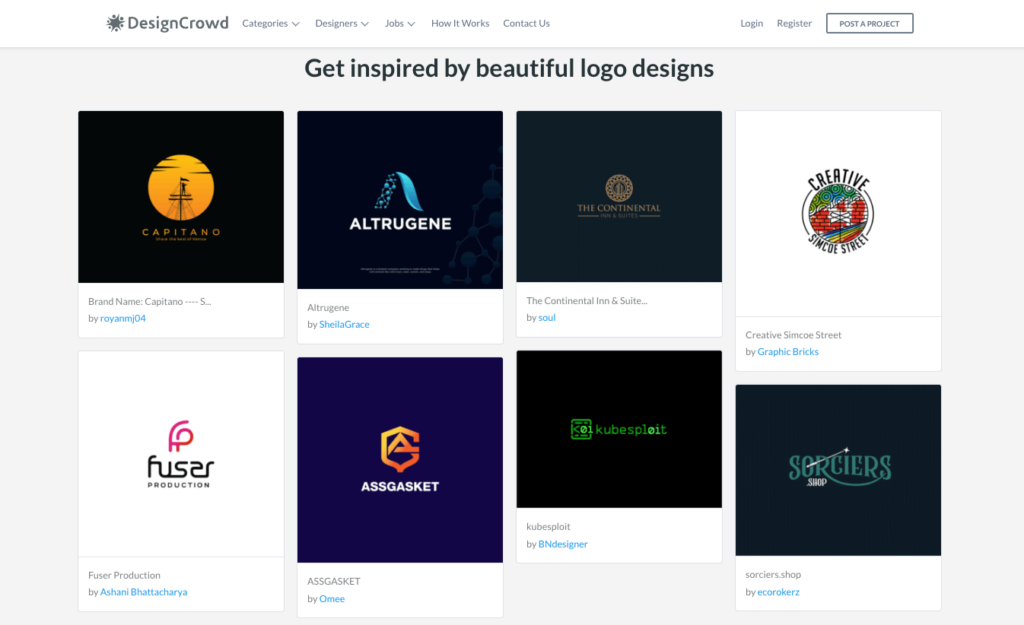The image size is (1024, 625).
Task: Open the Altrugene logo thumbnail
Action: tap(400, 200)
